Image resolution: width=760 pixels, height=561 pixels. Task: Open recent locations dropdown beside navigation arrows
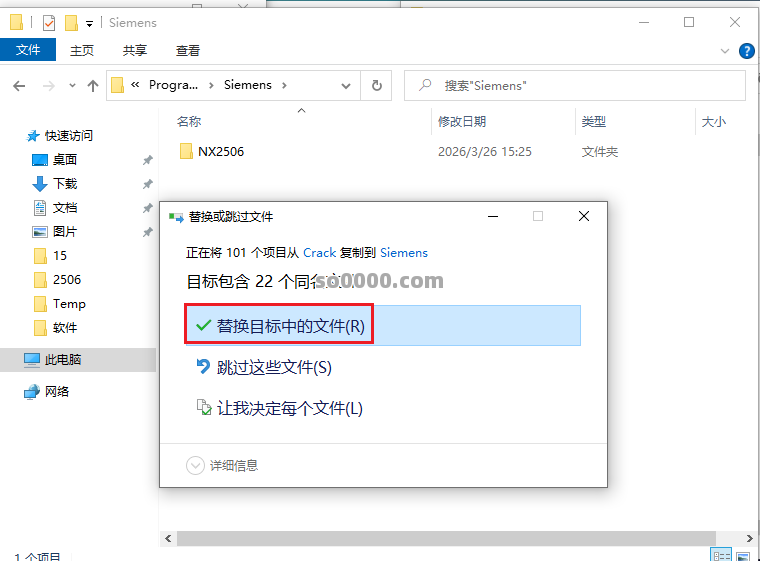[x=71, y=86]
